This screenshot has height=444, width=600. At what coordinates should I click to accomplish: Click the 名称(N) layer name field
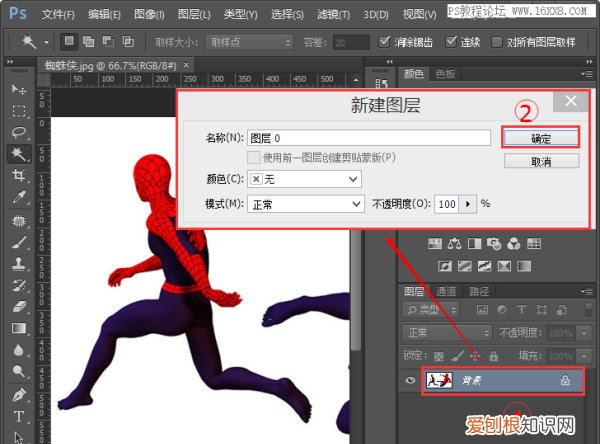pyautogui.click(x=369, y=138)
